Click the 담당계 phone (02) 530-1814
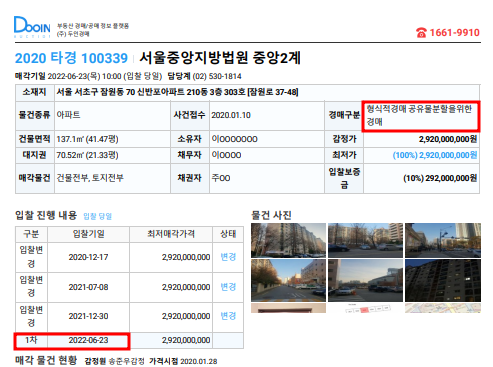This screenshot has width=493, height=367. (217, 76)
